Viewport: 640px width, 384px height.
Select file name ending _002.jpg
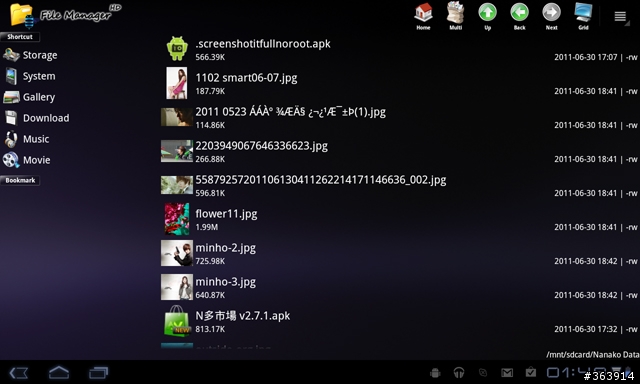(320, 180)
